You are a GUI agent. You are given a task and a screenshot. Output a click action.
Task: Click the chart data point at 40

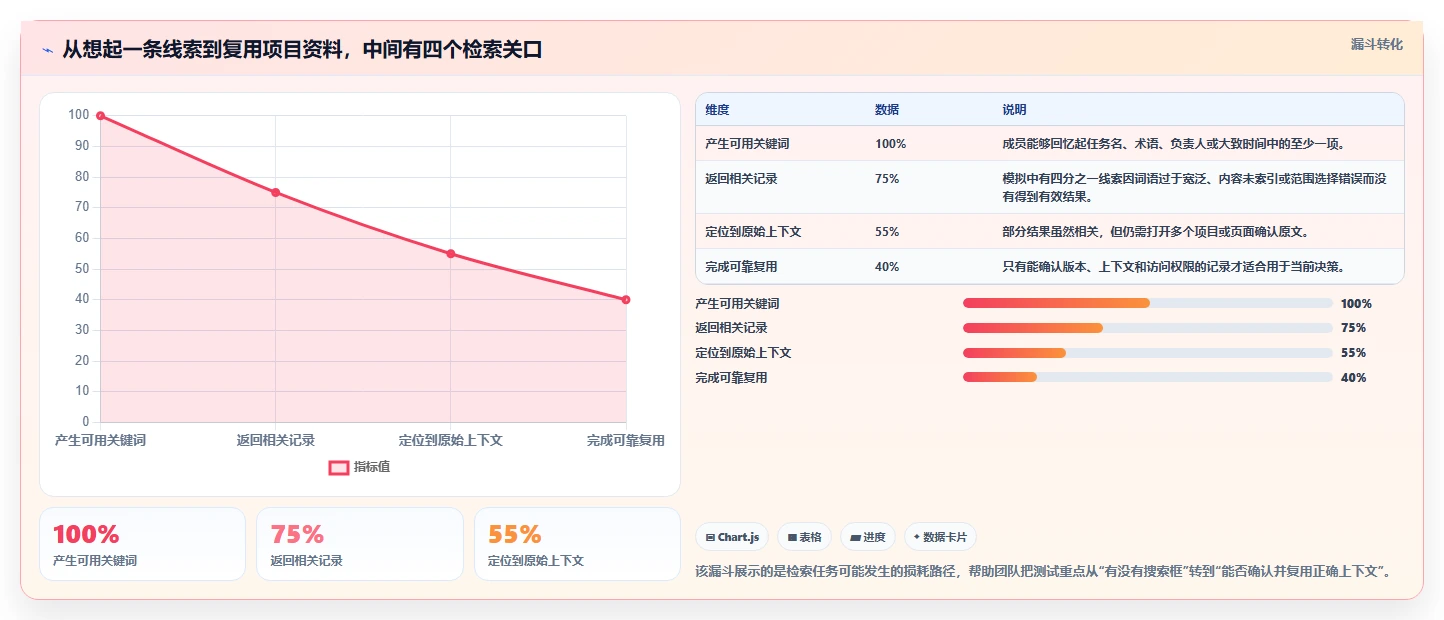[626, 300]
